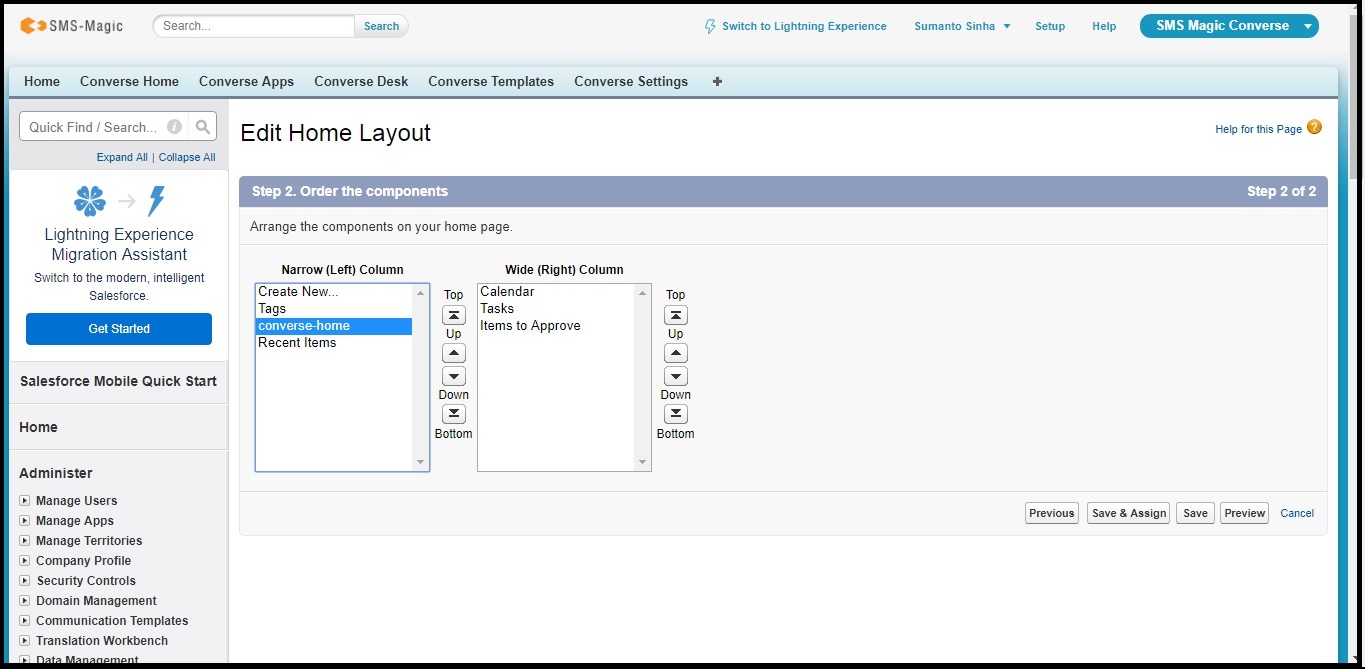The height and width of the screenshot is (669, 1365).
Task: Expand the Security Controls section
Action: click(25, 581)
